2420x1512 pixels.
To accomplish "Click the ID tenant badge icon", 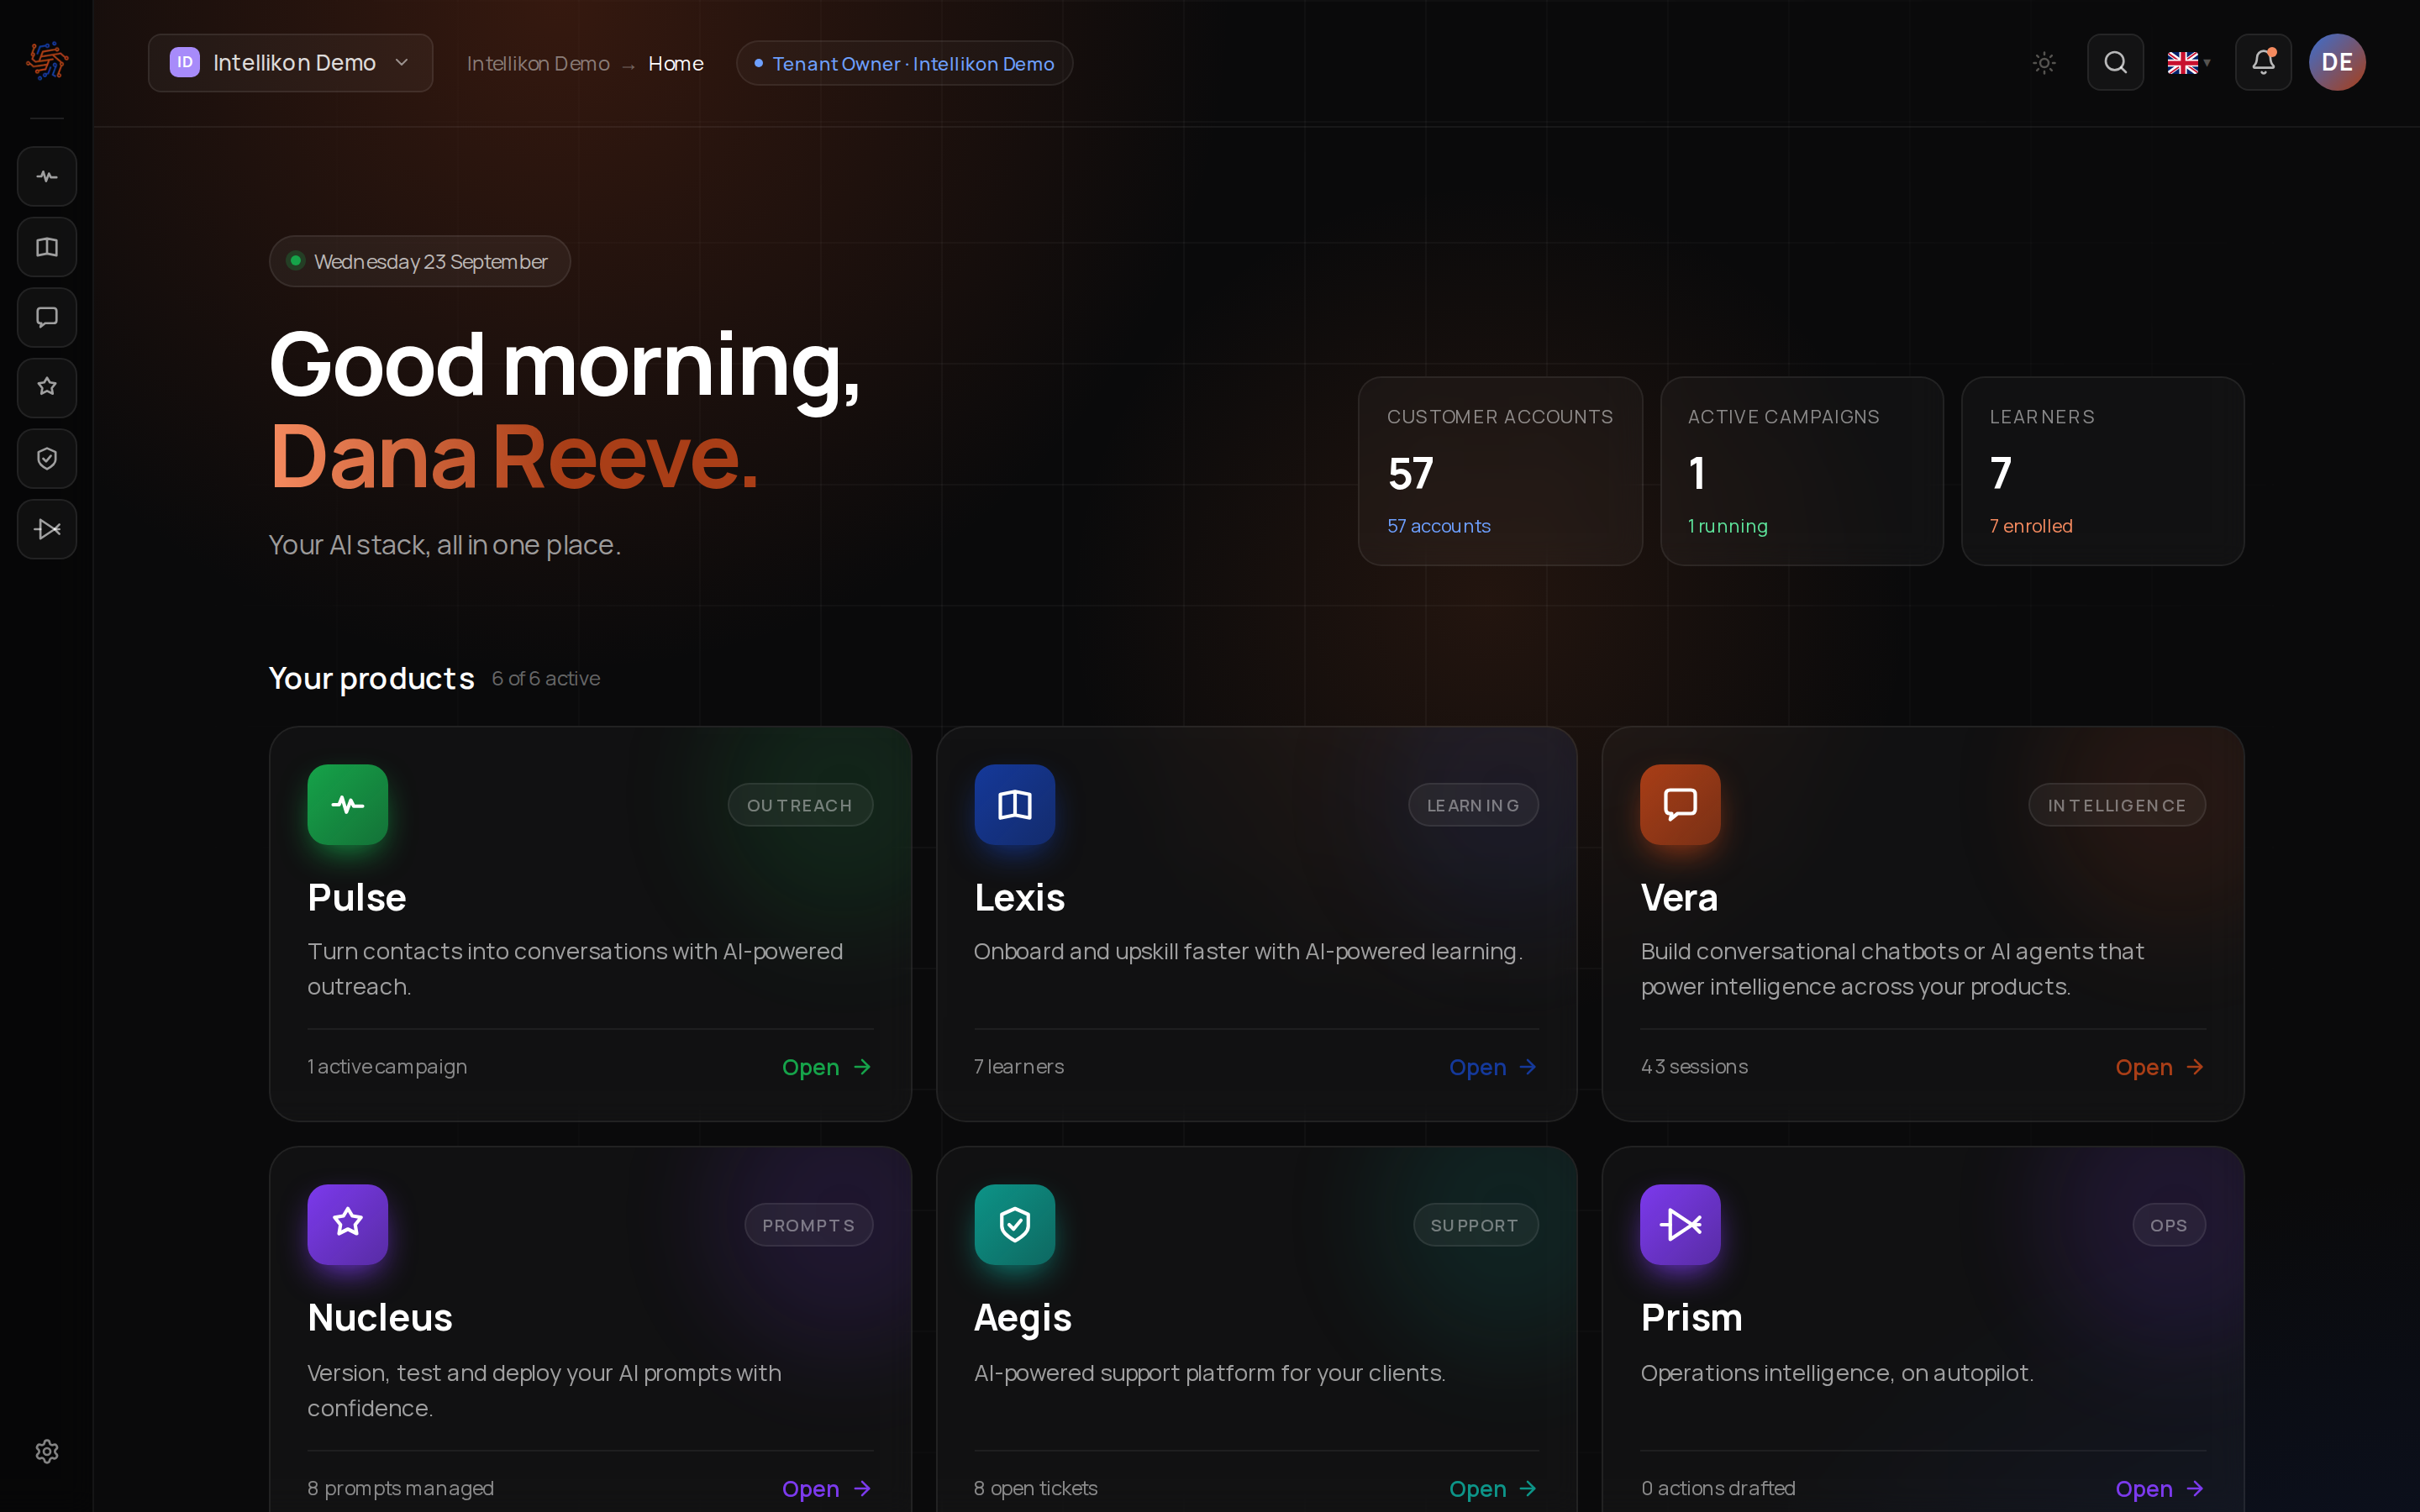I will tap(185, 63).
